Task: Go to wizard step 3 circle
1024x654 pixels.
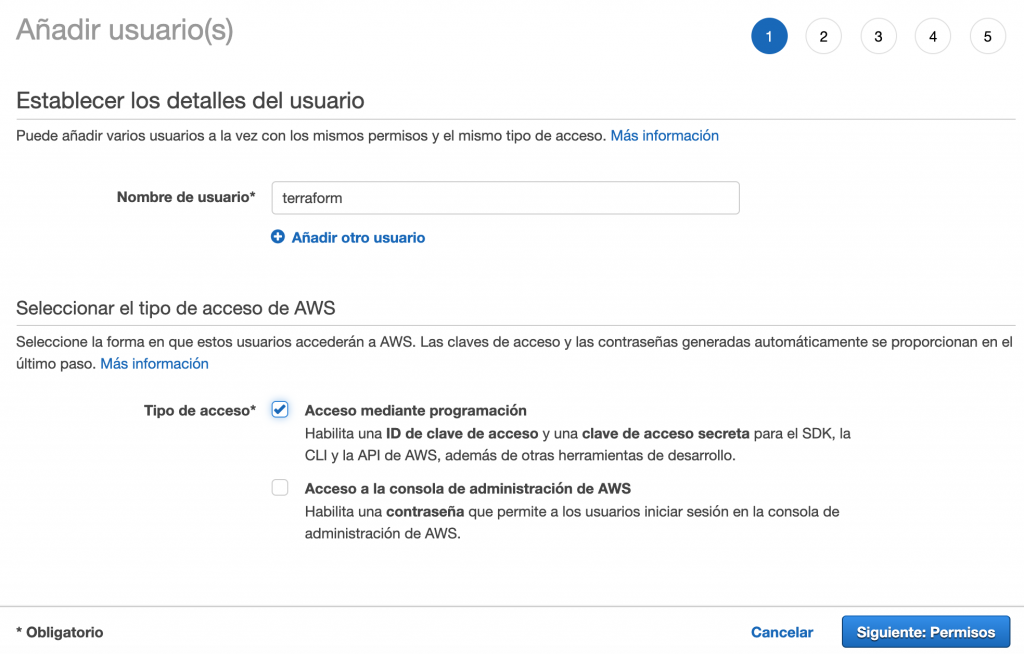Action: coord(878,36)
